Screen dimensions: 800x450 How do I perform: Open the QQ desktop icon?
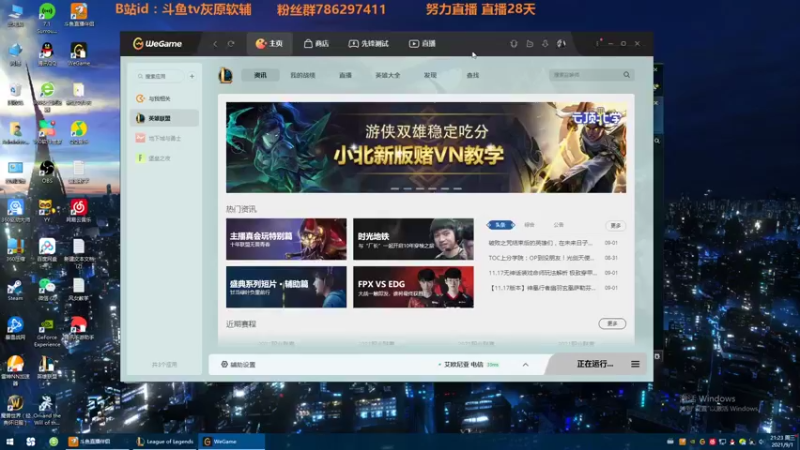[47, 54]
